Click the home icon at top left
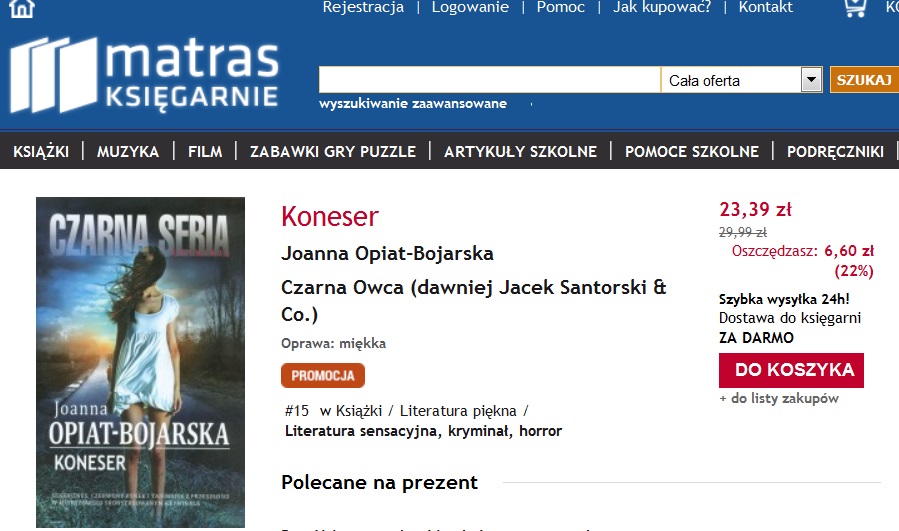This screenshot has height=531, width=899. pos(22,8)
